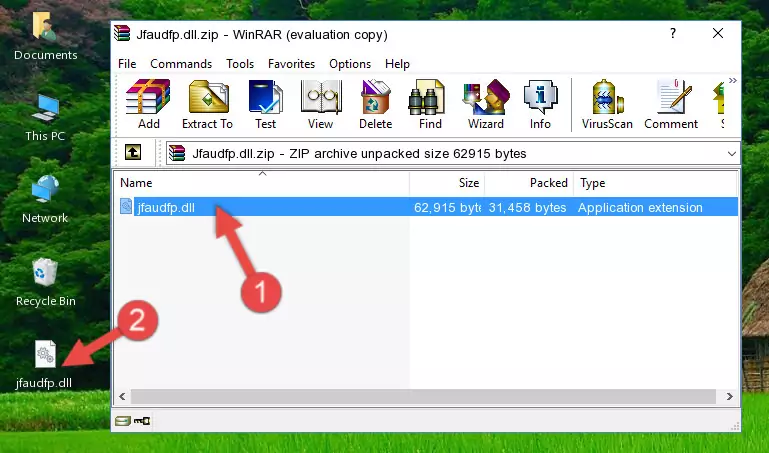Open the Find binoculars tool

pos(430,104)
